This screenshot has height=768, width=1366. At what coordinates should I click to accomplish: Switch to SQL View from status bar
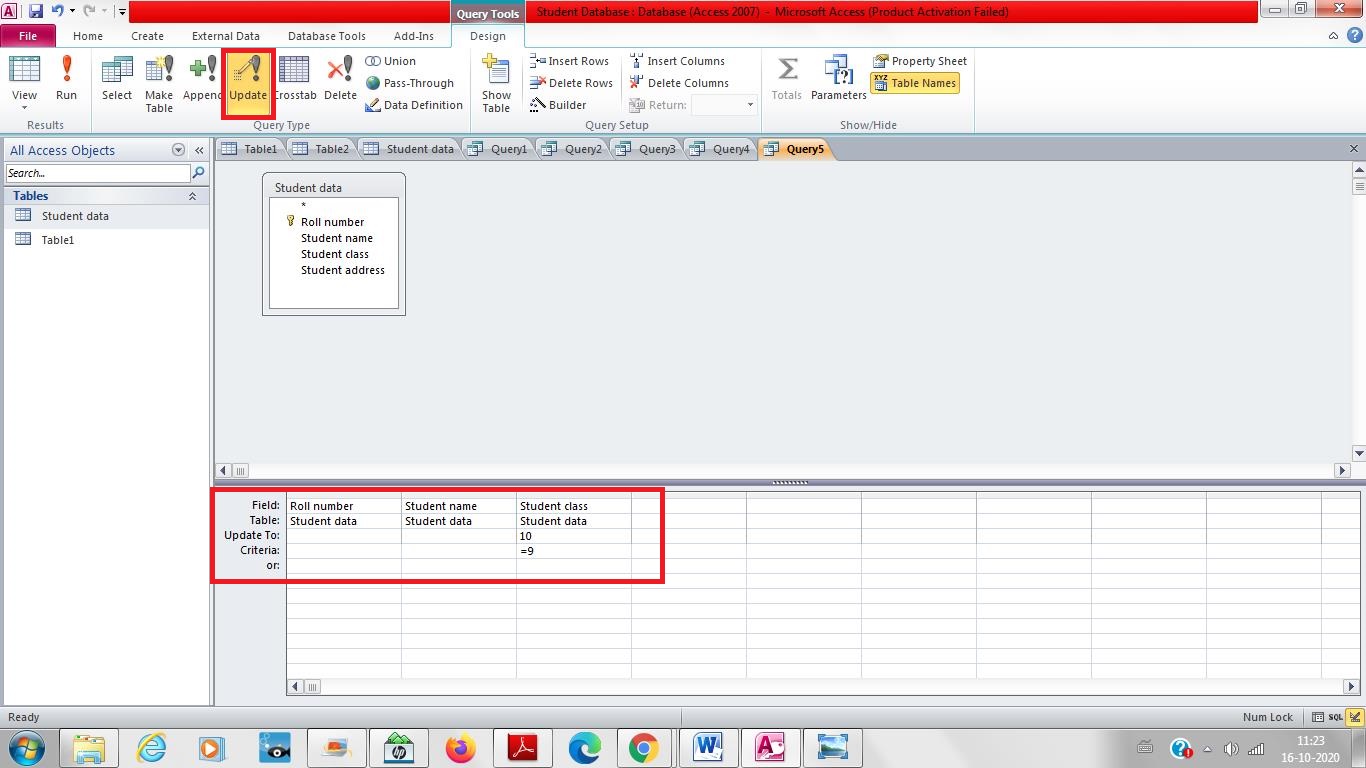(x=1336, y=717)
